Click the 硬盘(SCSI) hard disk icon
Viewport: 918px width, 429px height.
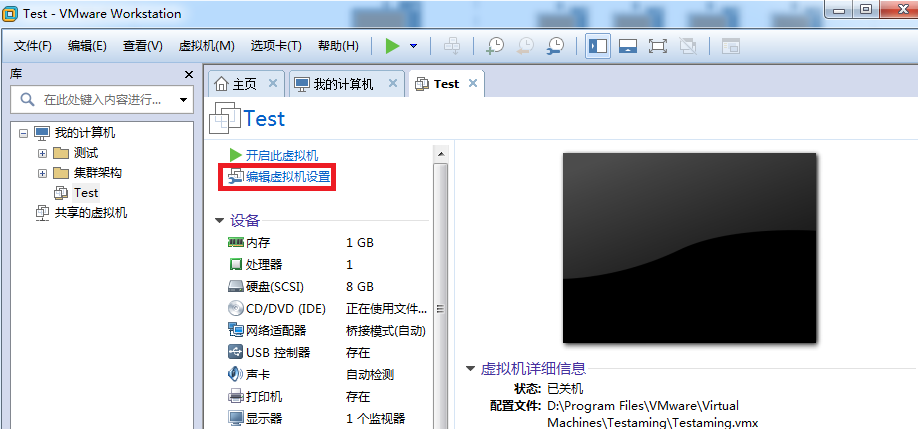235,286
